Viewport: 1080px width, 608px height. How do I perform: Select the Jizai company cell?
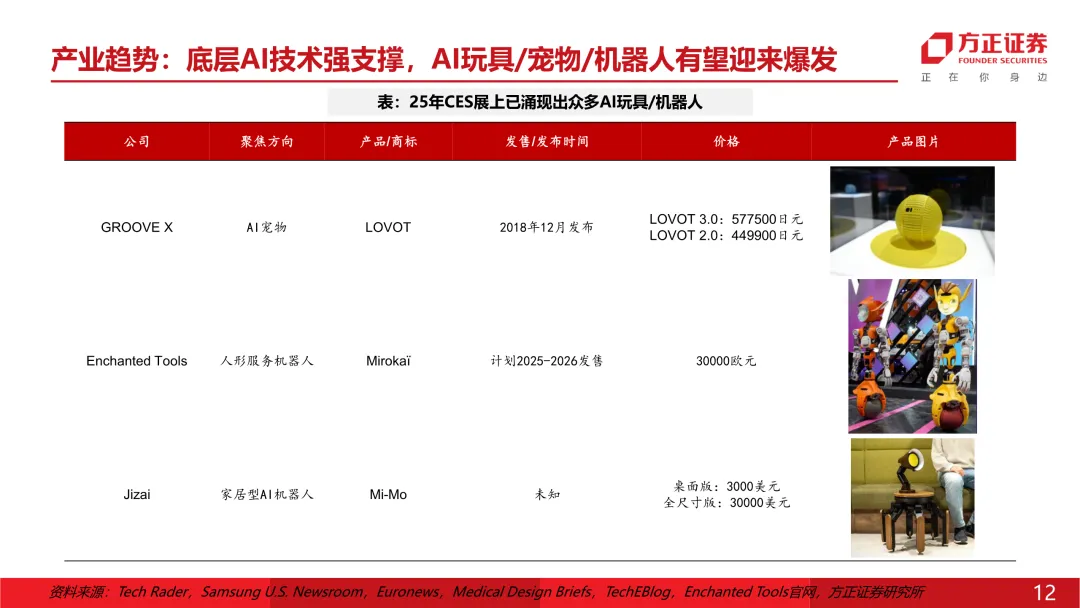click(136, 494)
